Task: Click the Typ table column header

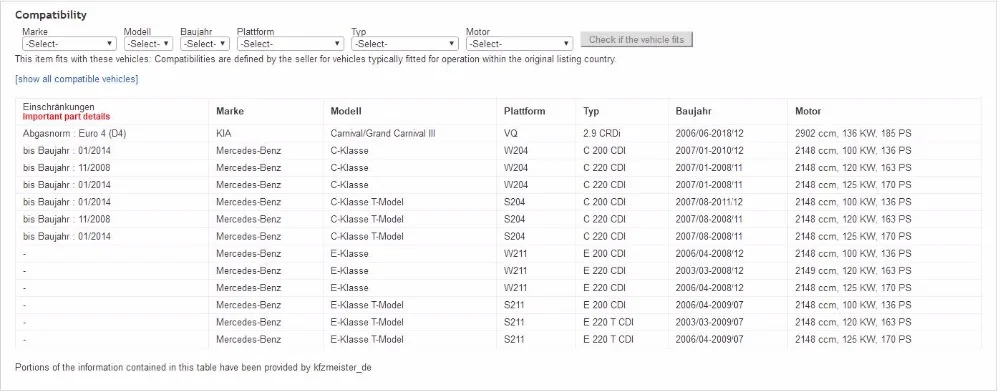Action: pyautogui.click(x=591, y=112)
